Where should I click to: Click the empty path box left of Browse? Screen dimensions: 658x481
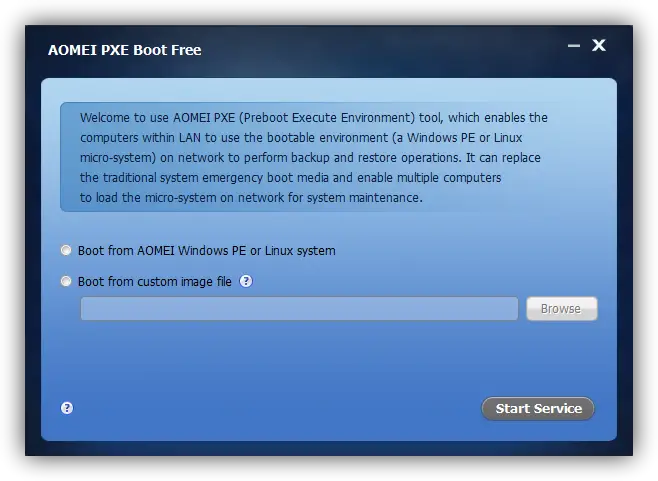299,308
